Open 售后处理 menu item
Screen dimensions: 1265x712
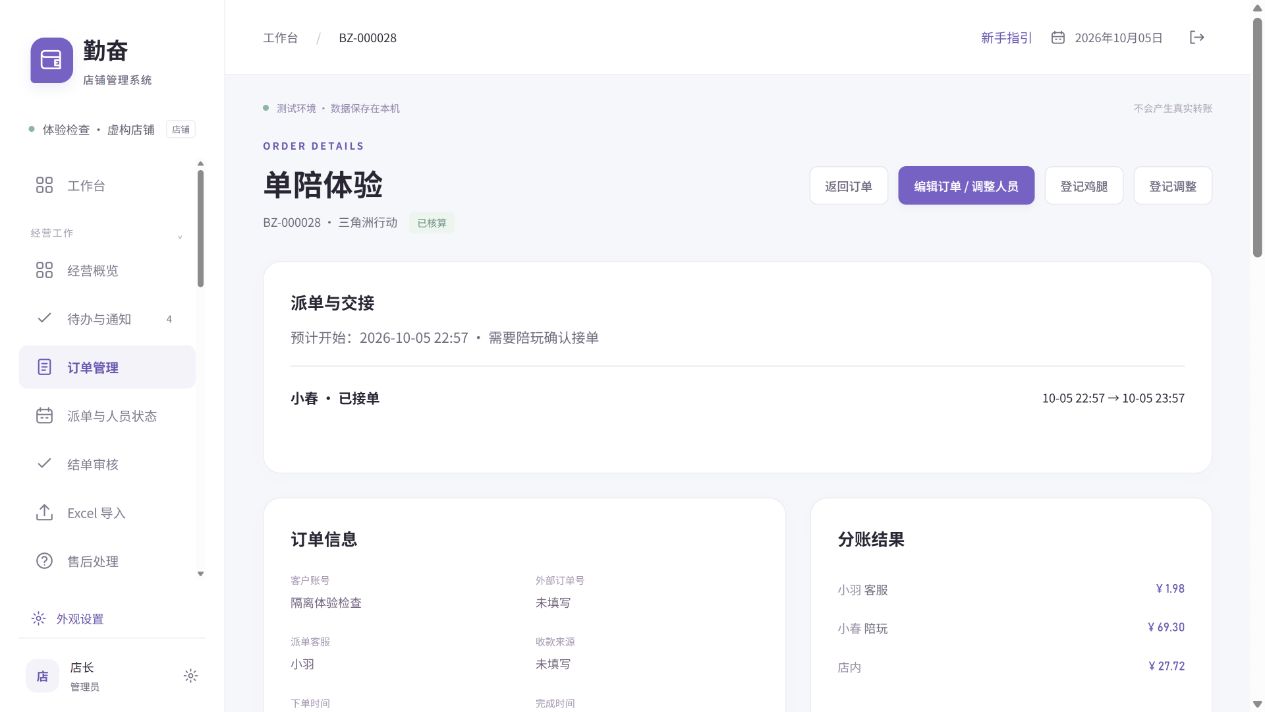coord(107,561)
